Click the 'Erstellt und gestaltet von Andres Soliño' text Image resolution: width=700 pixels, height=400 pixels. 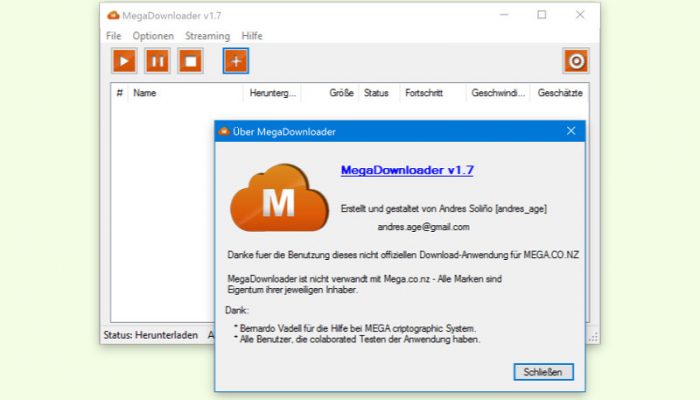[444, 208]
